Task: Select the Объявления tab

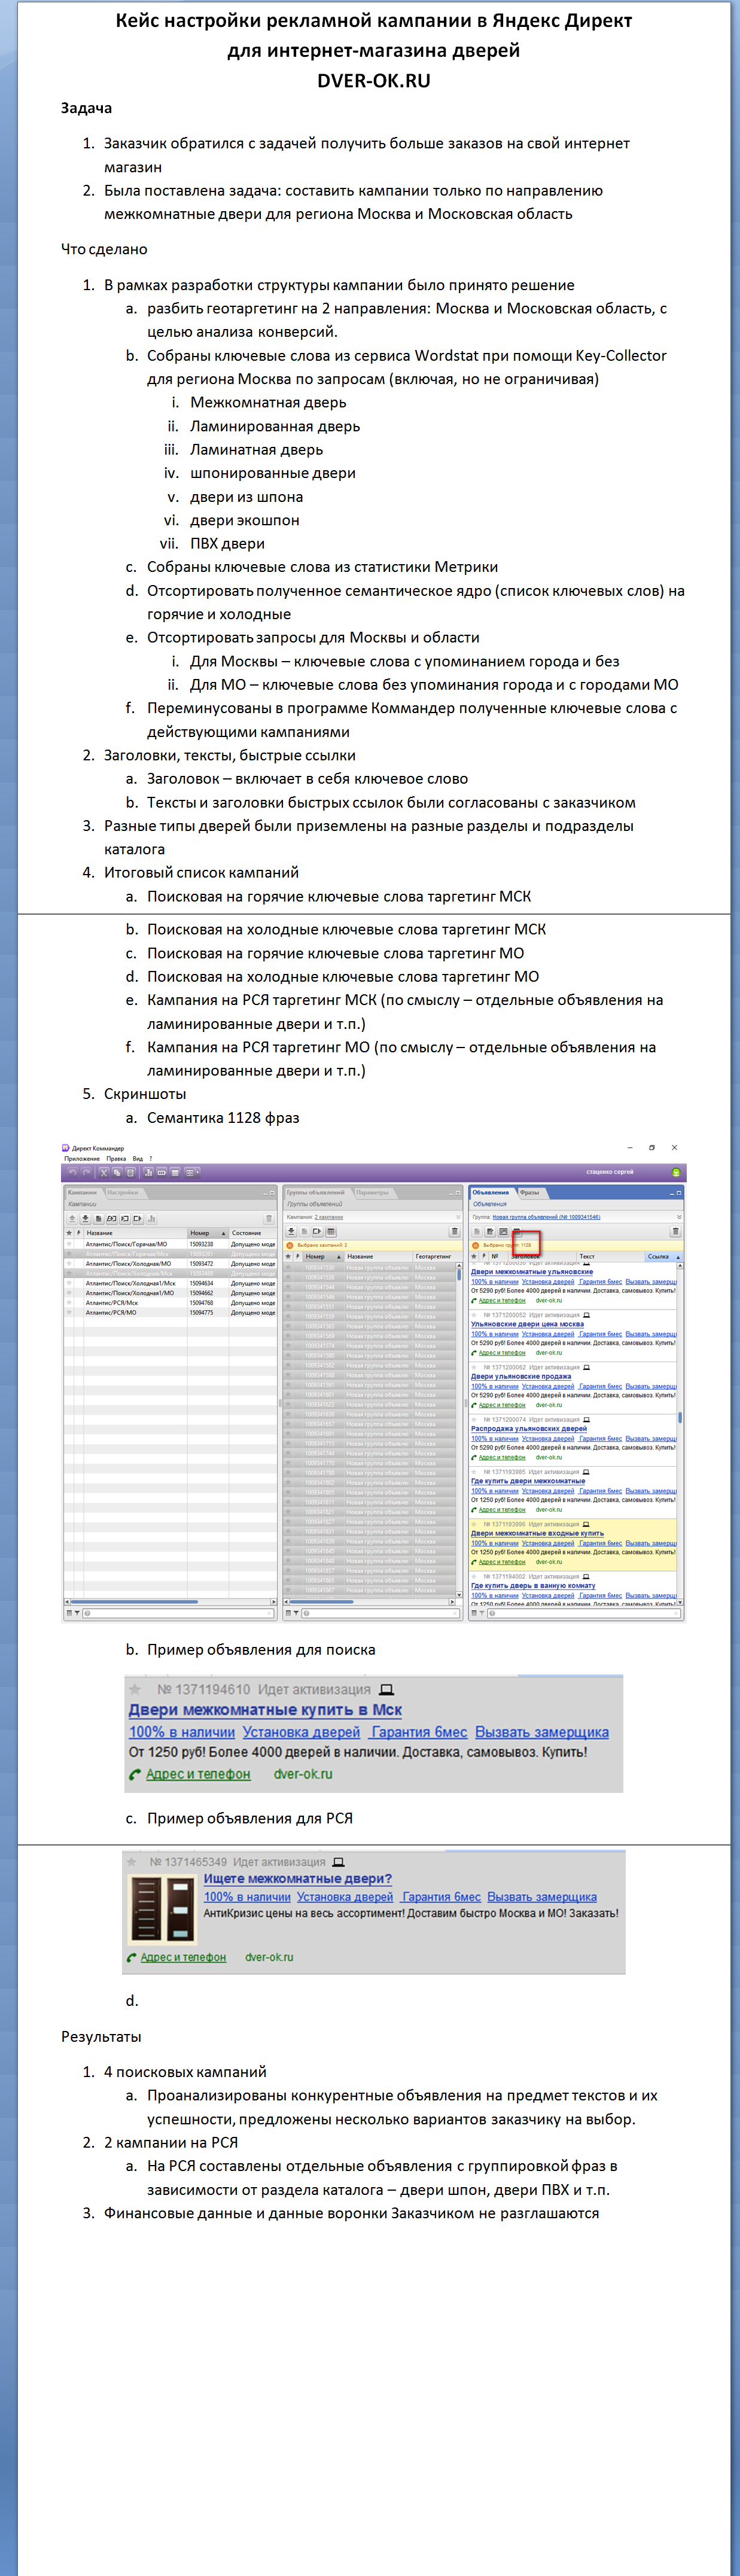Action: pyautogui.click(x=490, y=1192)
